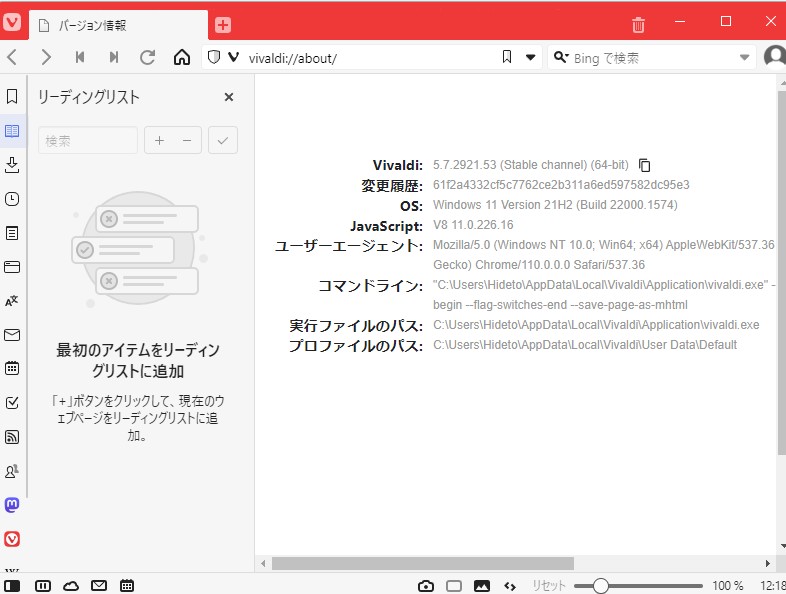Image resolution: width=786 pixels, height=594 pixels.
Task: Expand search field history dropdown
Action: (744, 58)
